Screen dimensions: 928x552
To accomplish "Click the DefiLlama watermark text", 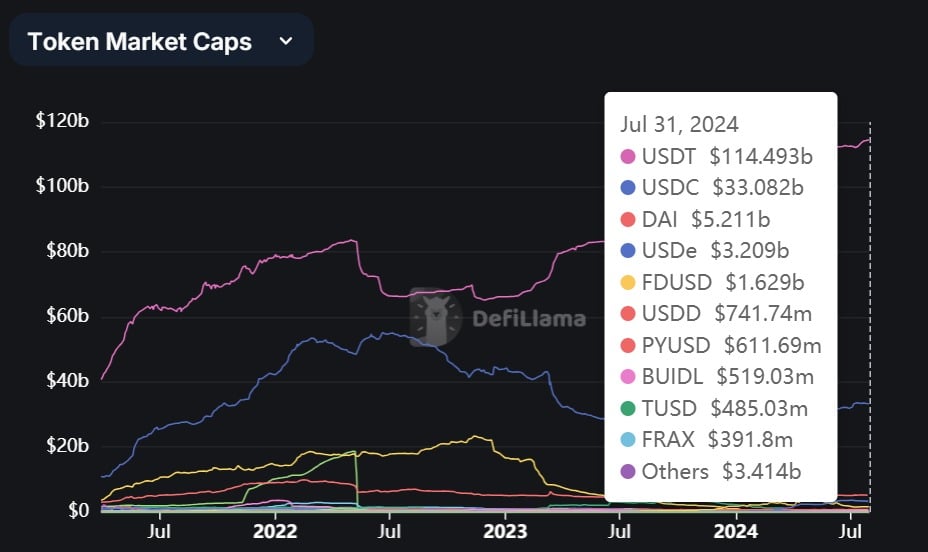I will (x=529, y=319).
